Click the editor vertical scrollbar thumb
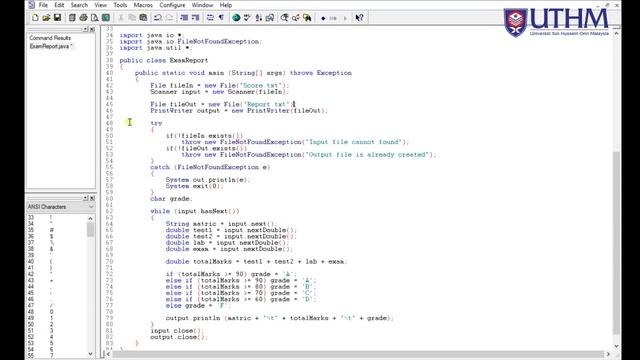This screenshot has height=360, width=640. click(x=616, y=242)
